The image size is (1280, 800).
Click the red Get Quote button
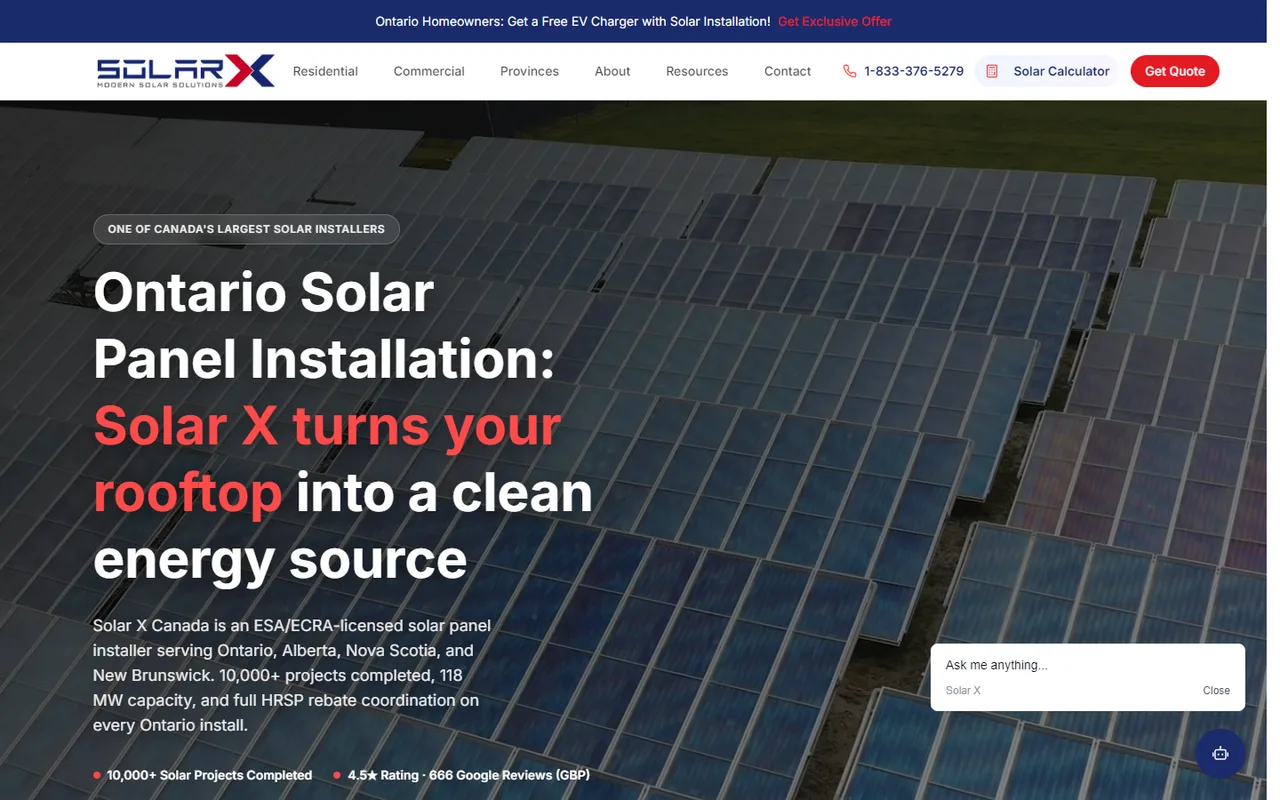tap(1175, 71)
